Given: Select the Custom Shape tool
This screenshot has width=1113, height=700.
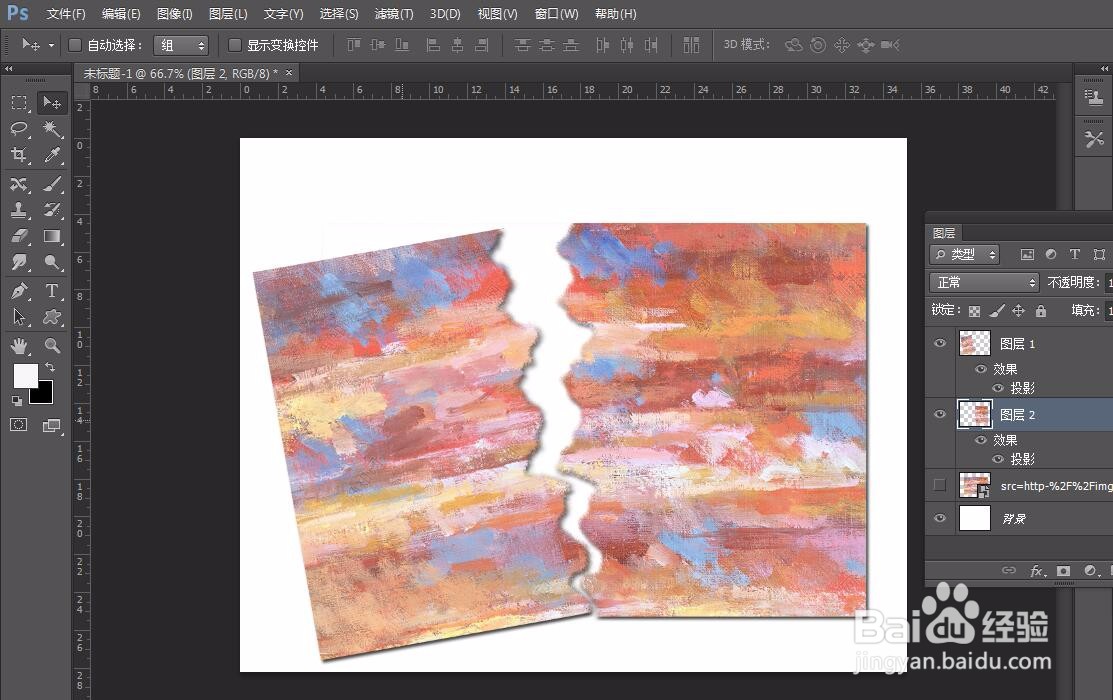Looking at the screenshot, I should pyautogui.click(x=52, y=317).
